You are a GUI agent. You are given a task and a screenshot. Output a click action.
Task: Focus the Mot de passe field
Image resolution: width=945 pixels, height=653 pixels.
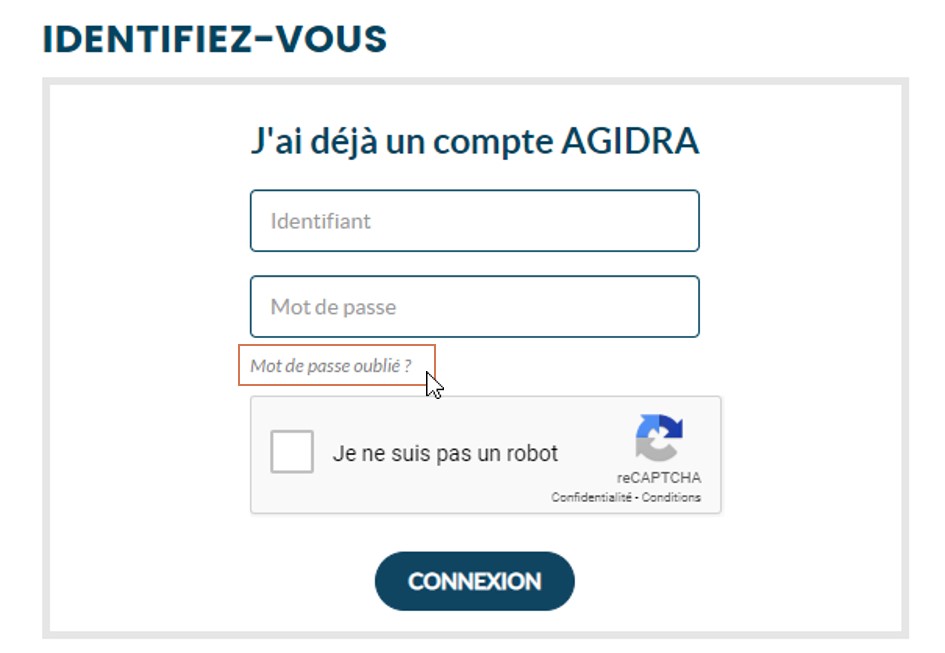474,307
